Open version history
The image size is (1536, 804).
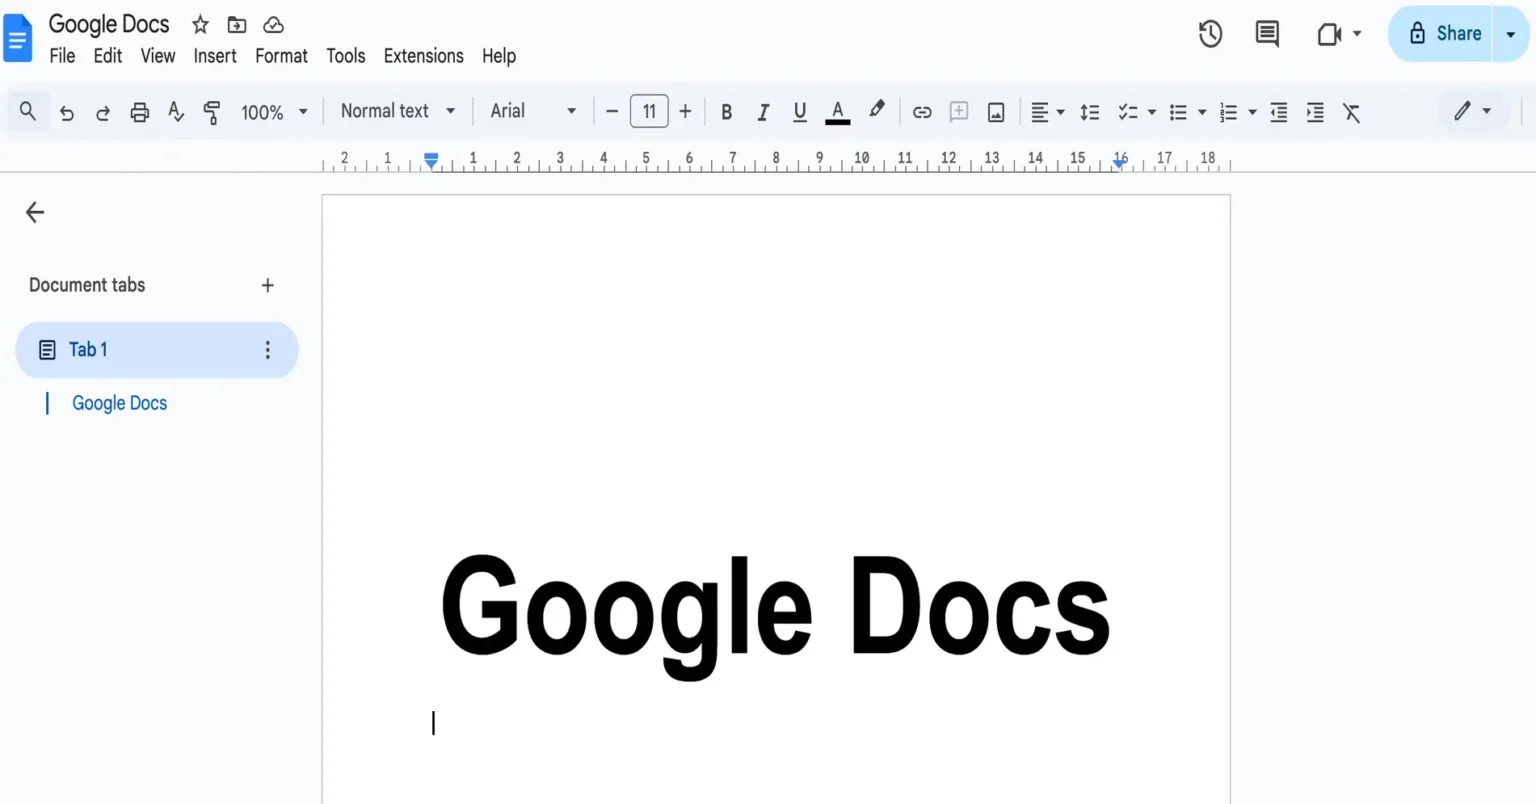1210,33
